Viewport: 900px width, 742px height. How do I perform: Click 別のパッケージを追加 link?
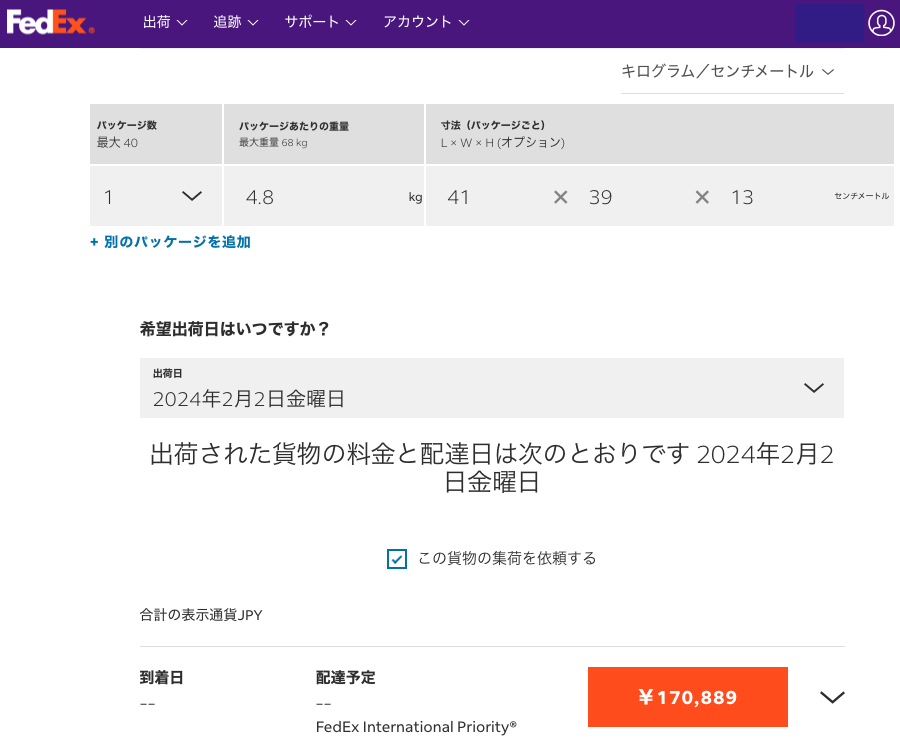170,242
